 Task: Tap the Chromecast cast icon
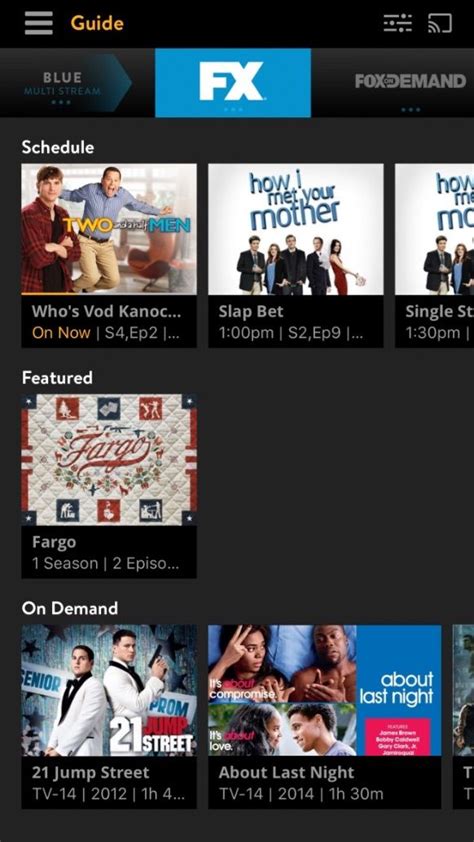click(440, 23)
